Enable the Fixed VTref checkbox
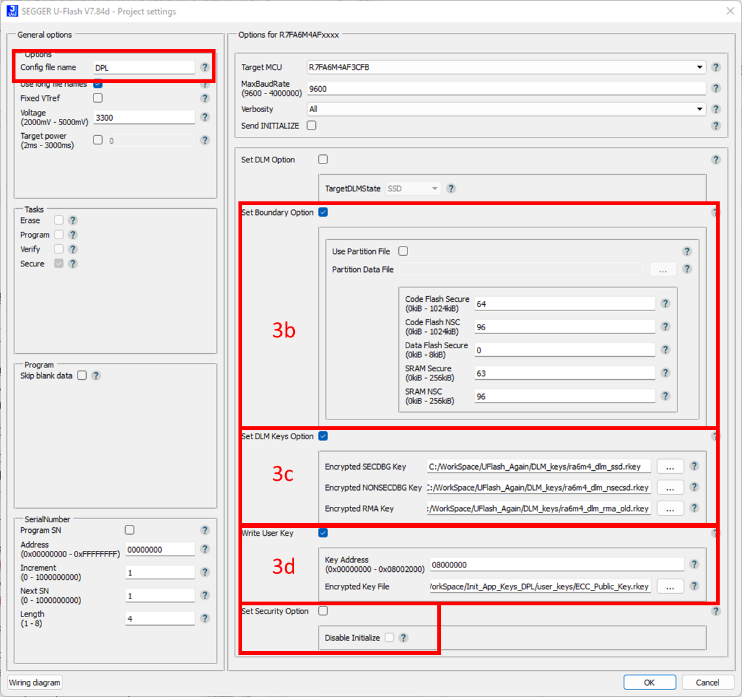Image resolution: width=742 pixels, height=697 pixels. coord(98,98)
